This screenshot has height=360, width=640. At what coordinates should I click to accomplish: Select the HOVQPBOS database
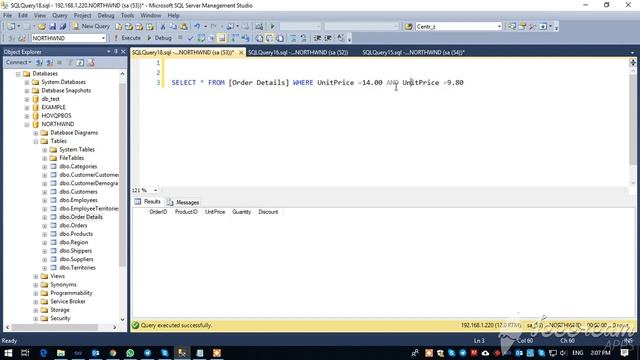[56, 116]
